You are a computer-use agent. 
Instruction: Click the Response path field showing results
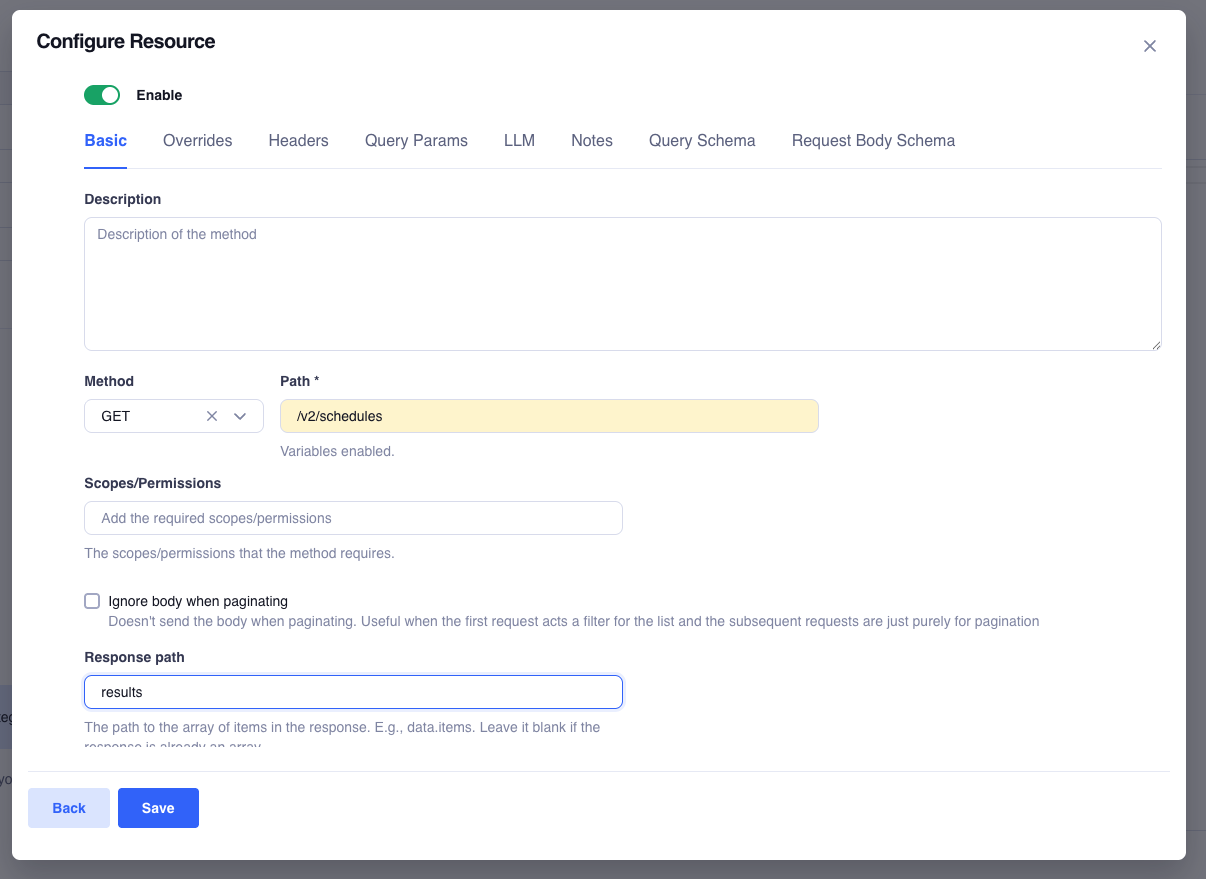coord(353,691)
